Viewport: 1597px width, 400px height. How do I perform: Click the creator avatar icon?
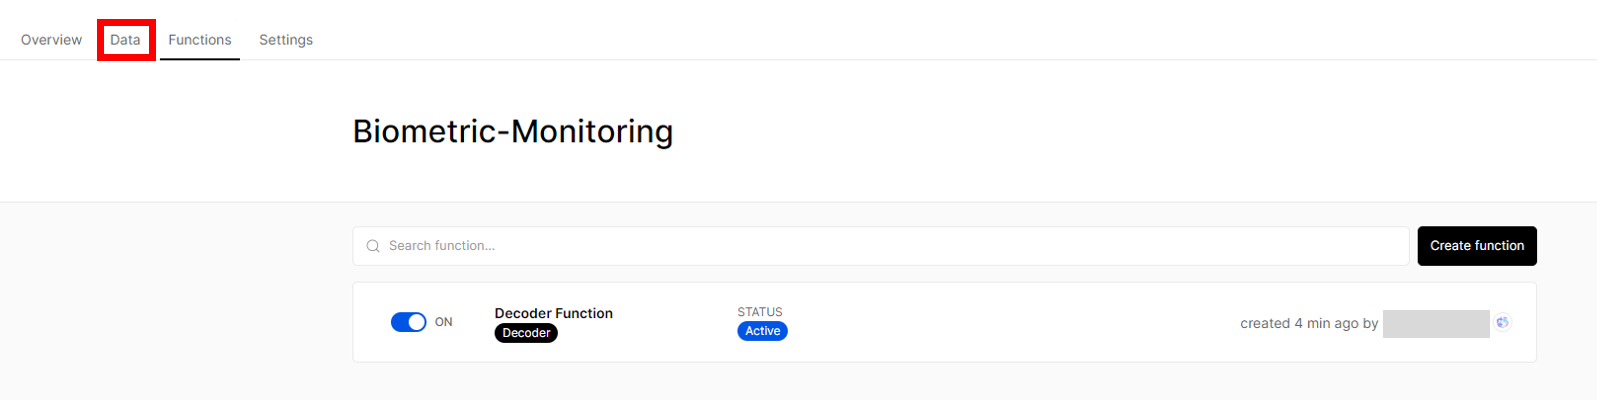coord(1502,322)
